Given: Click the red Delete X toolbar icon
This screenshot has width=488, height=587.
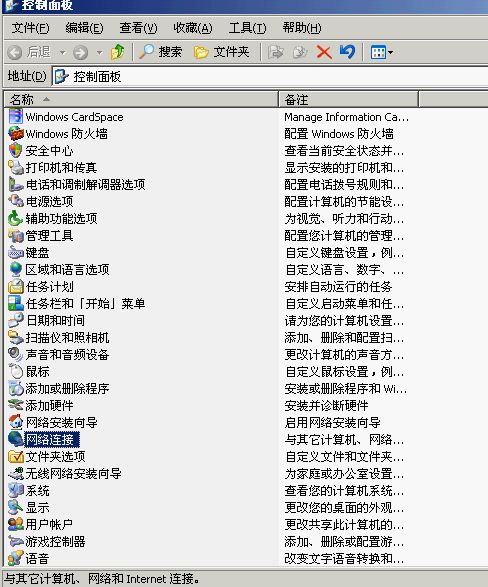Looking at the screenshot, I should point(324,52).
